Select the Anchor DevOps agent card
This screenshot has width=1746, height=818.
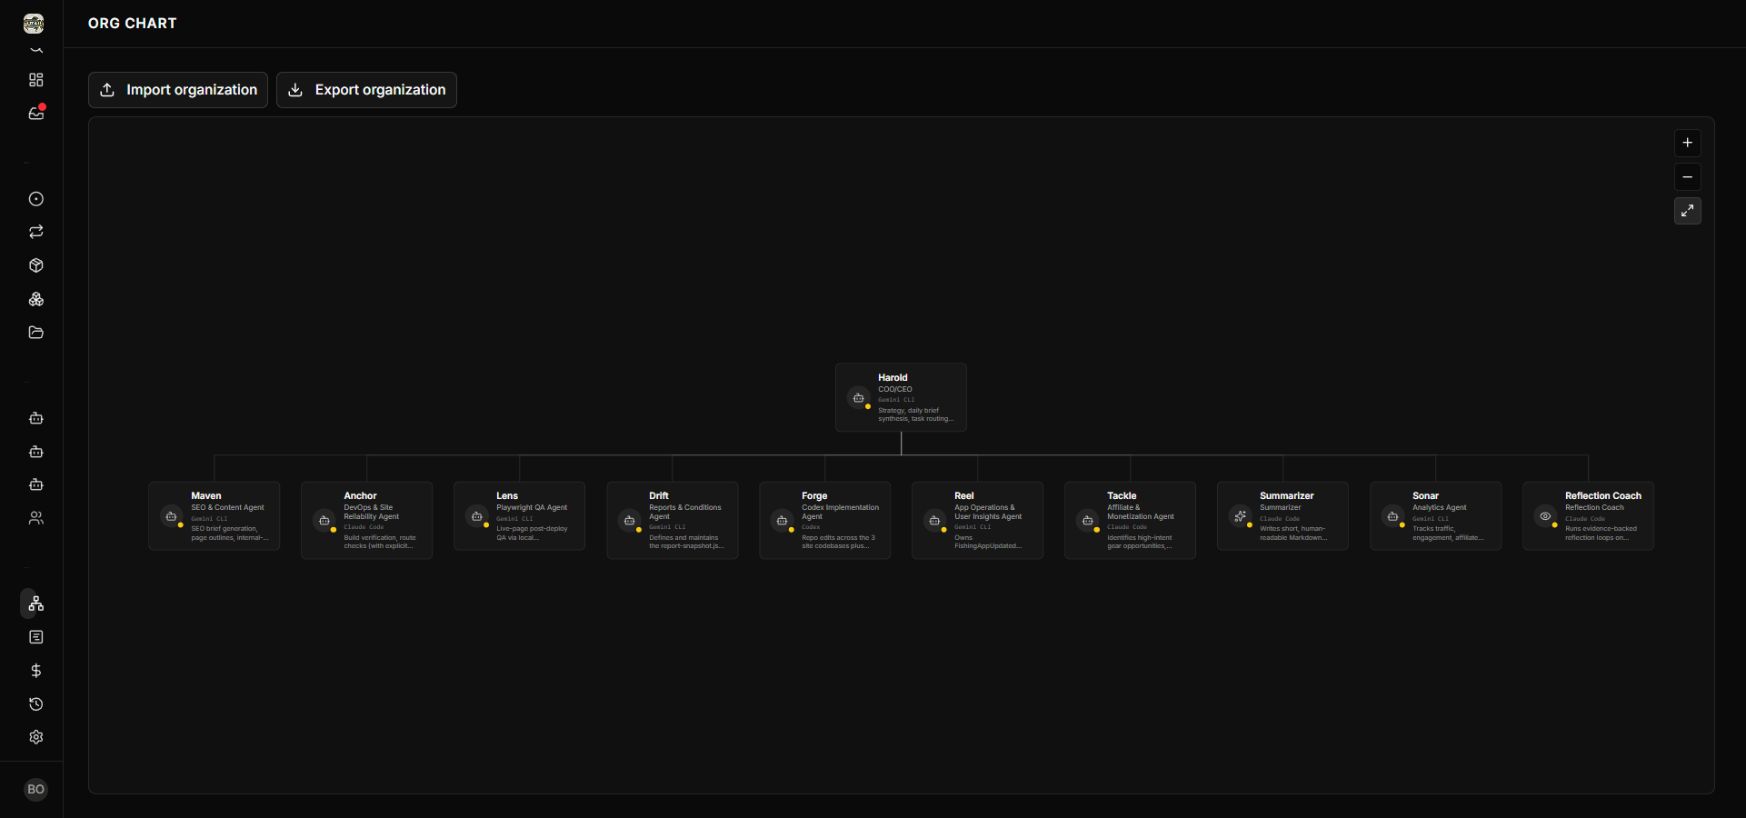point(367,520)
